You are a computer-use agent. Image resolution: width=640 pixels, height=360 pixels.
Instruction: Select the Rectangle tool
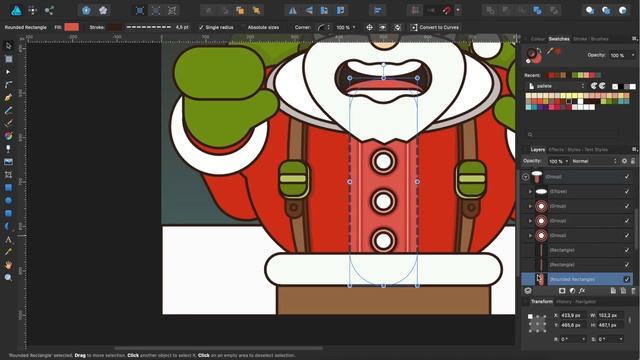coord(8,188)
